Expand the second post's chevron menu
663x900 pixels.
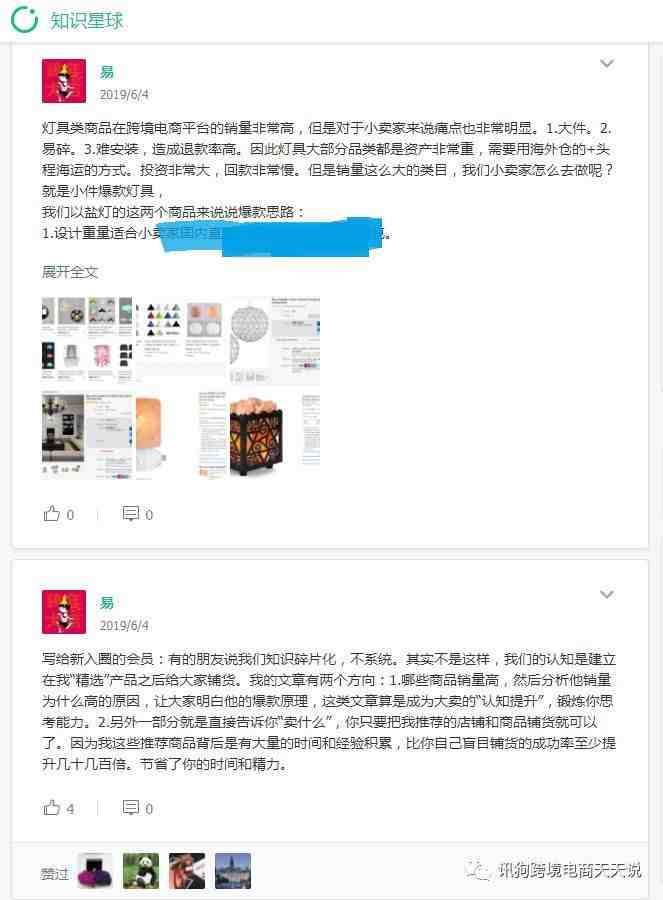click(607, 595)
